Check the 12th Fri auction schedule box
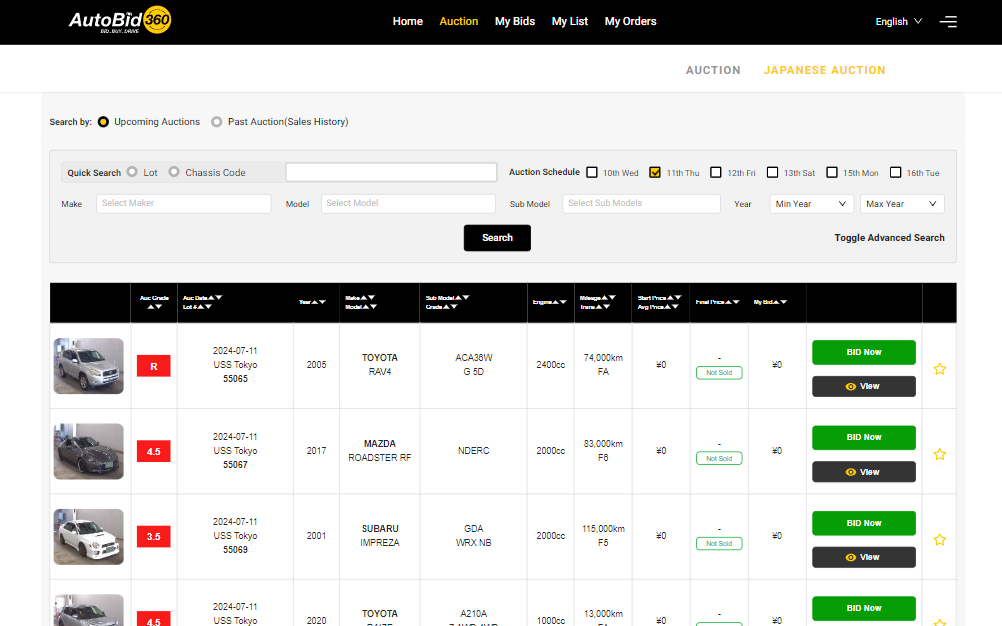The width and height of the screenshot is (1002, 626). pos(716,172)
